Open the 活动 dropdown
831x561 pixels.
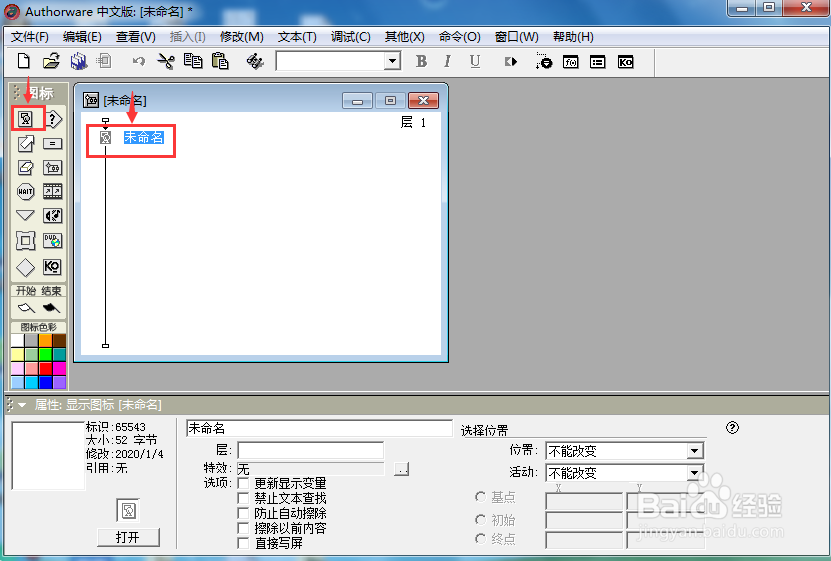coord(694,473)
